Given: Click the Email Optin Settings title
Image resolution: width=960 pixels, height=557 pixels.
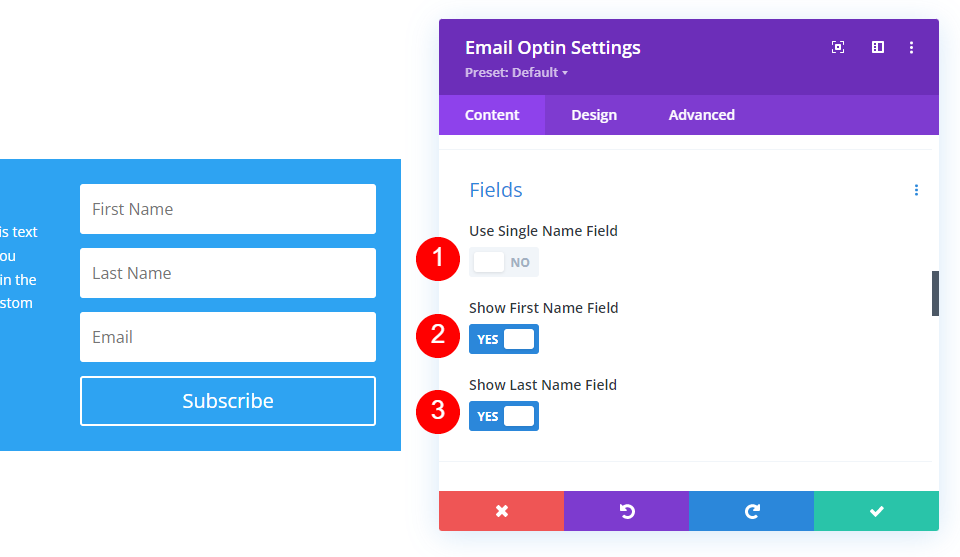Looking at the screenshot, I should point(553,48).
